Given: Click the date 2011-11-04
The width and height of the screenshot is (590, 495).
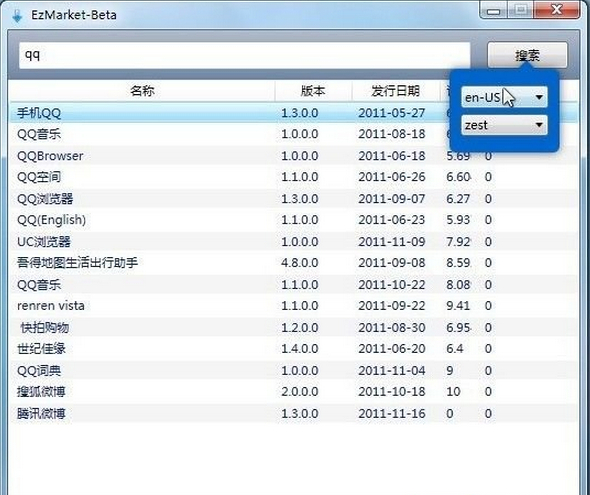Looking at the screenshot, I should click(392, 371).
